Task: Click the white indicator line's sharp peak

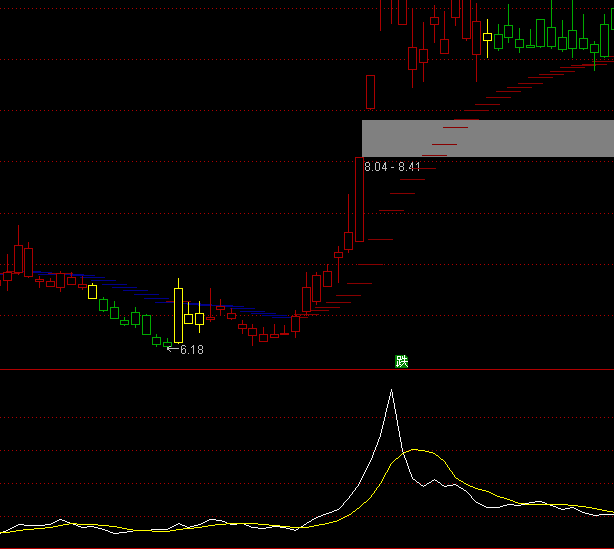Action: 392,391
